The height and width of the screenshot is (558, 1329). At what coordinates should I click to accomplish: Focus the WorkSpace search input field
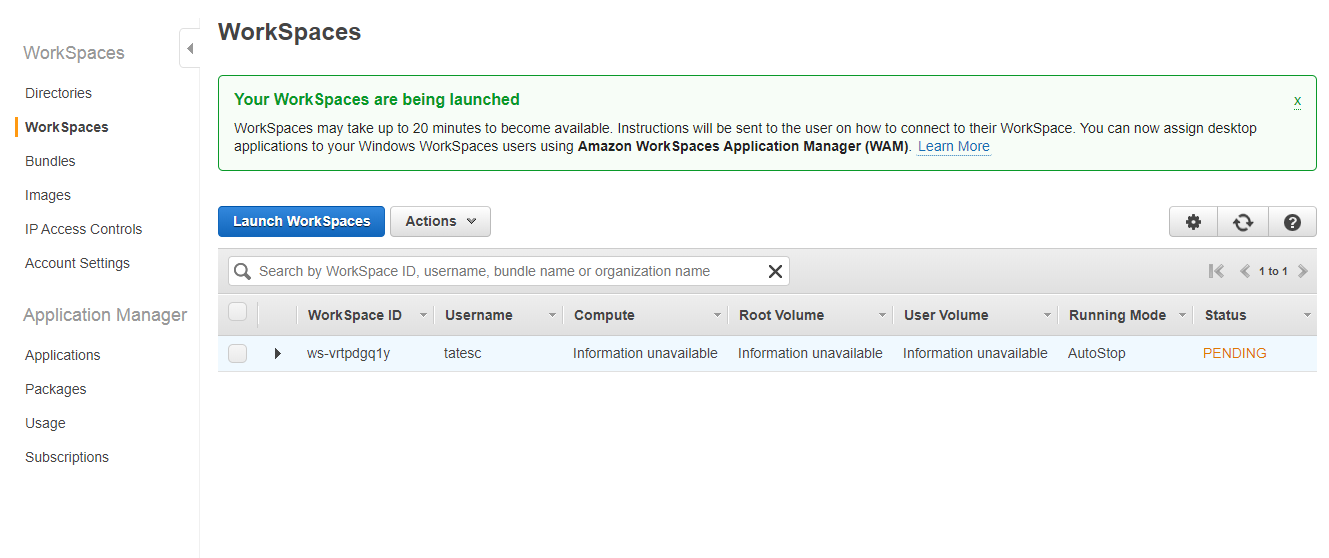point(505,271)
